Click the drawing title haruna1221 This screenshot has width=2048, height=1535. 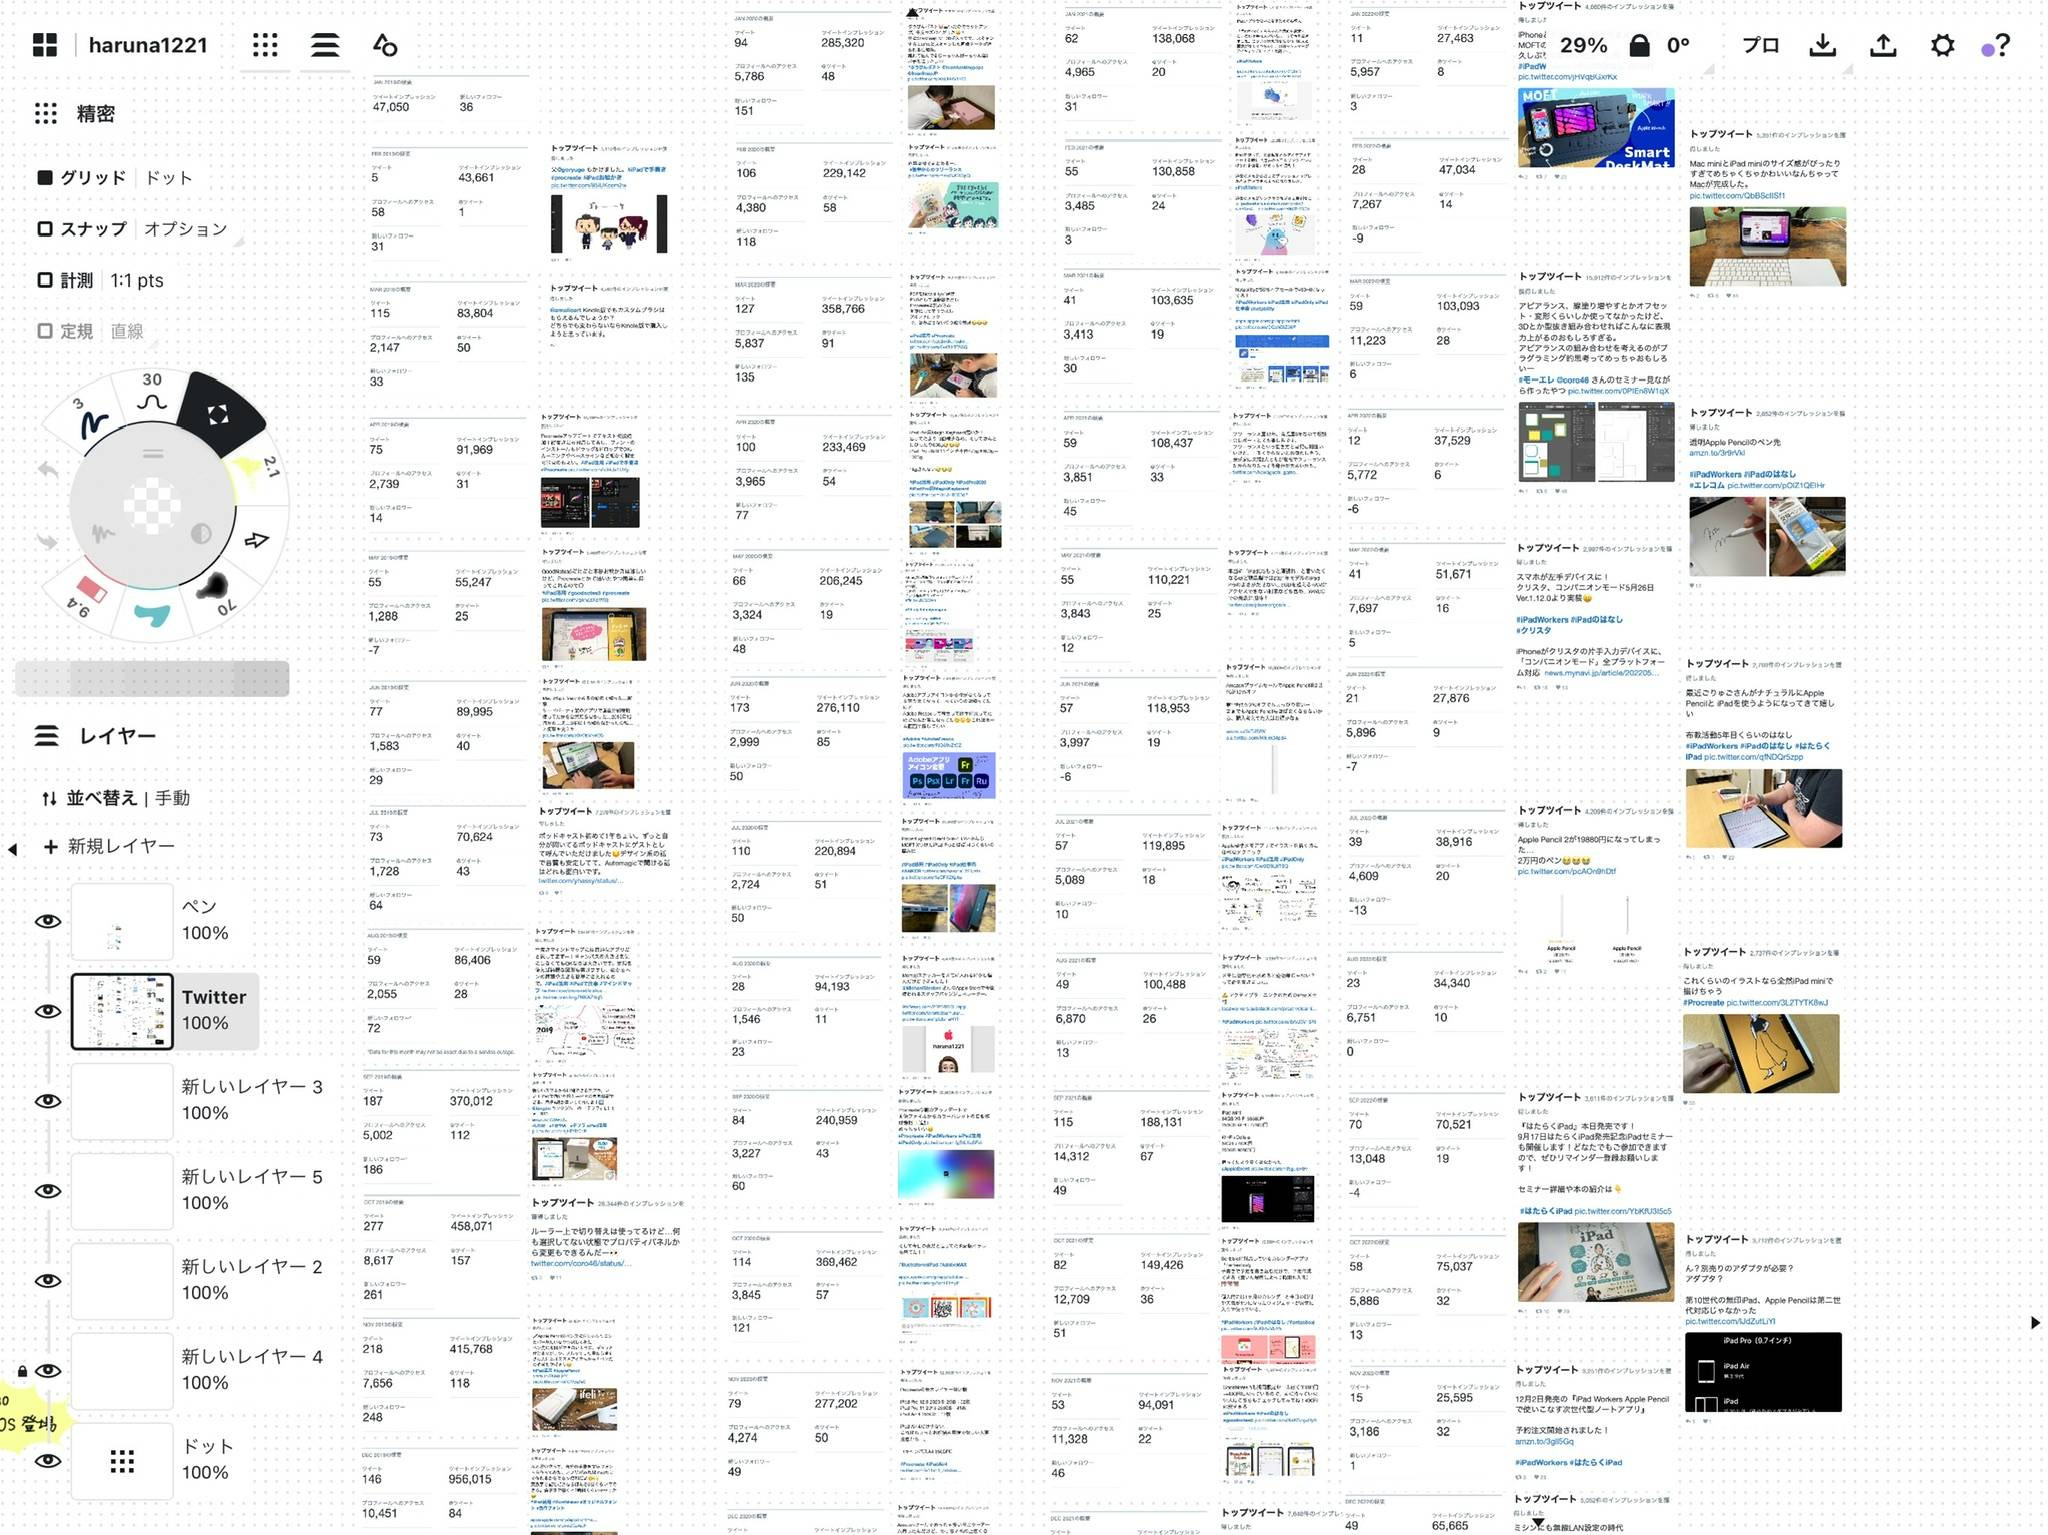click(148, 45)
